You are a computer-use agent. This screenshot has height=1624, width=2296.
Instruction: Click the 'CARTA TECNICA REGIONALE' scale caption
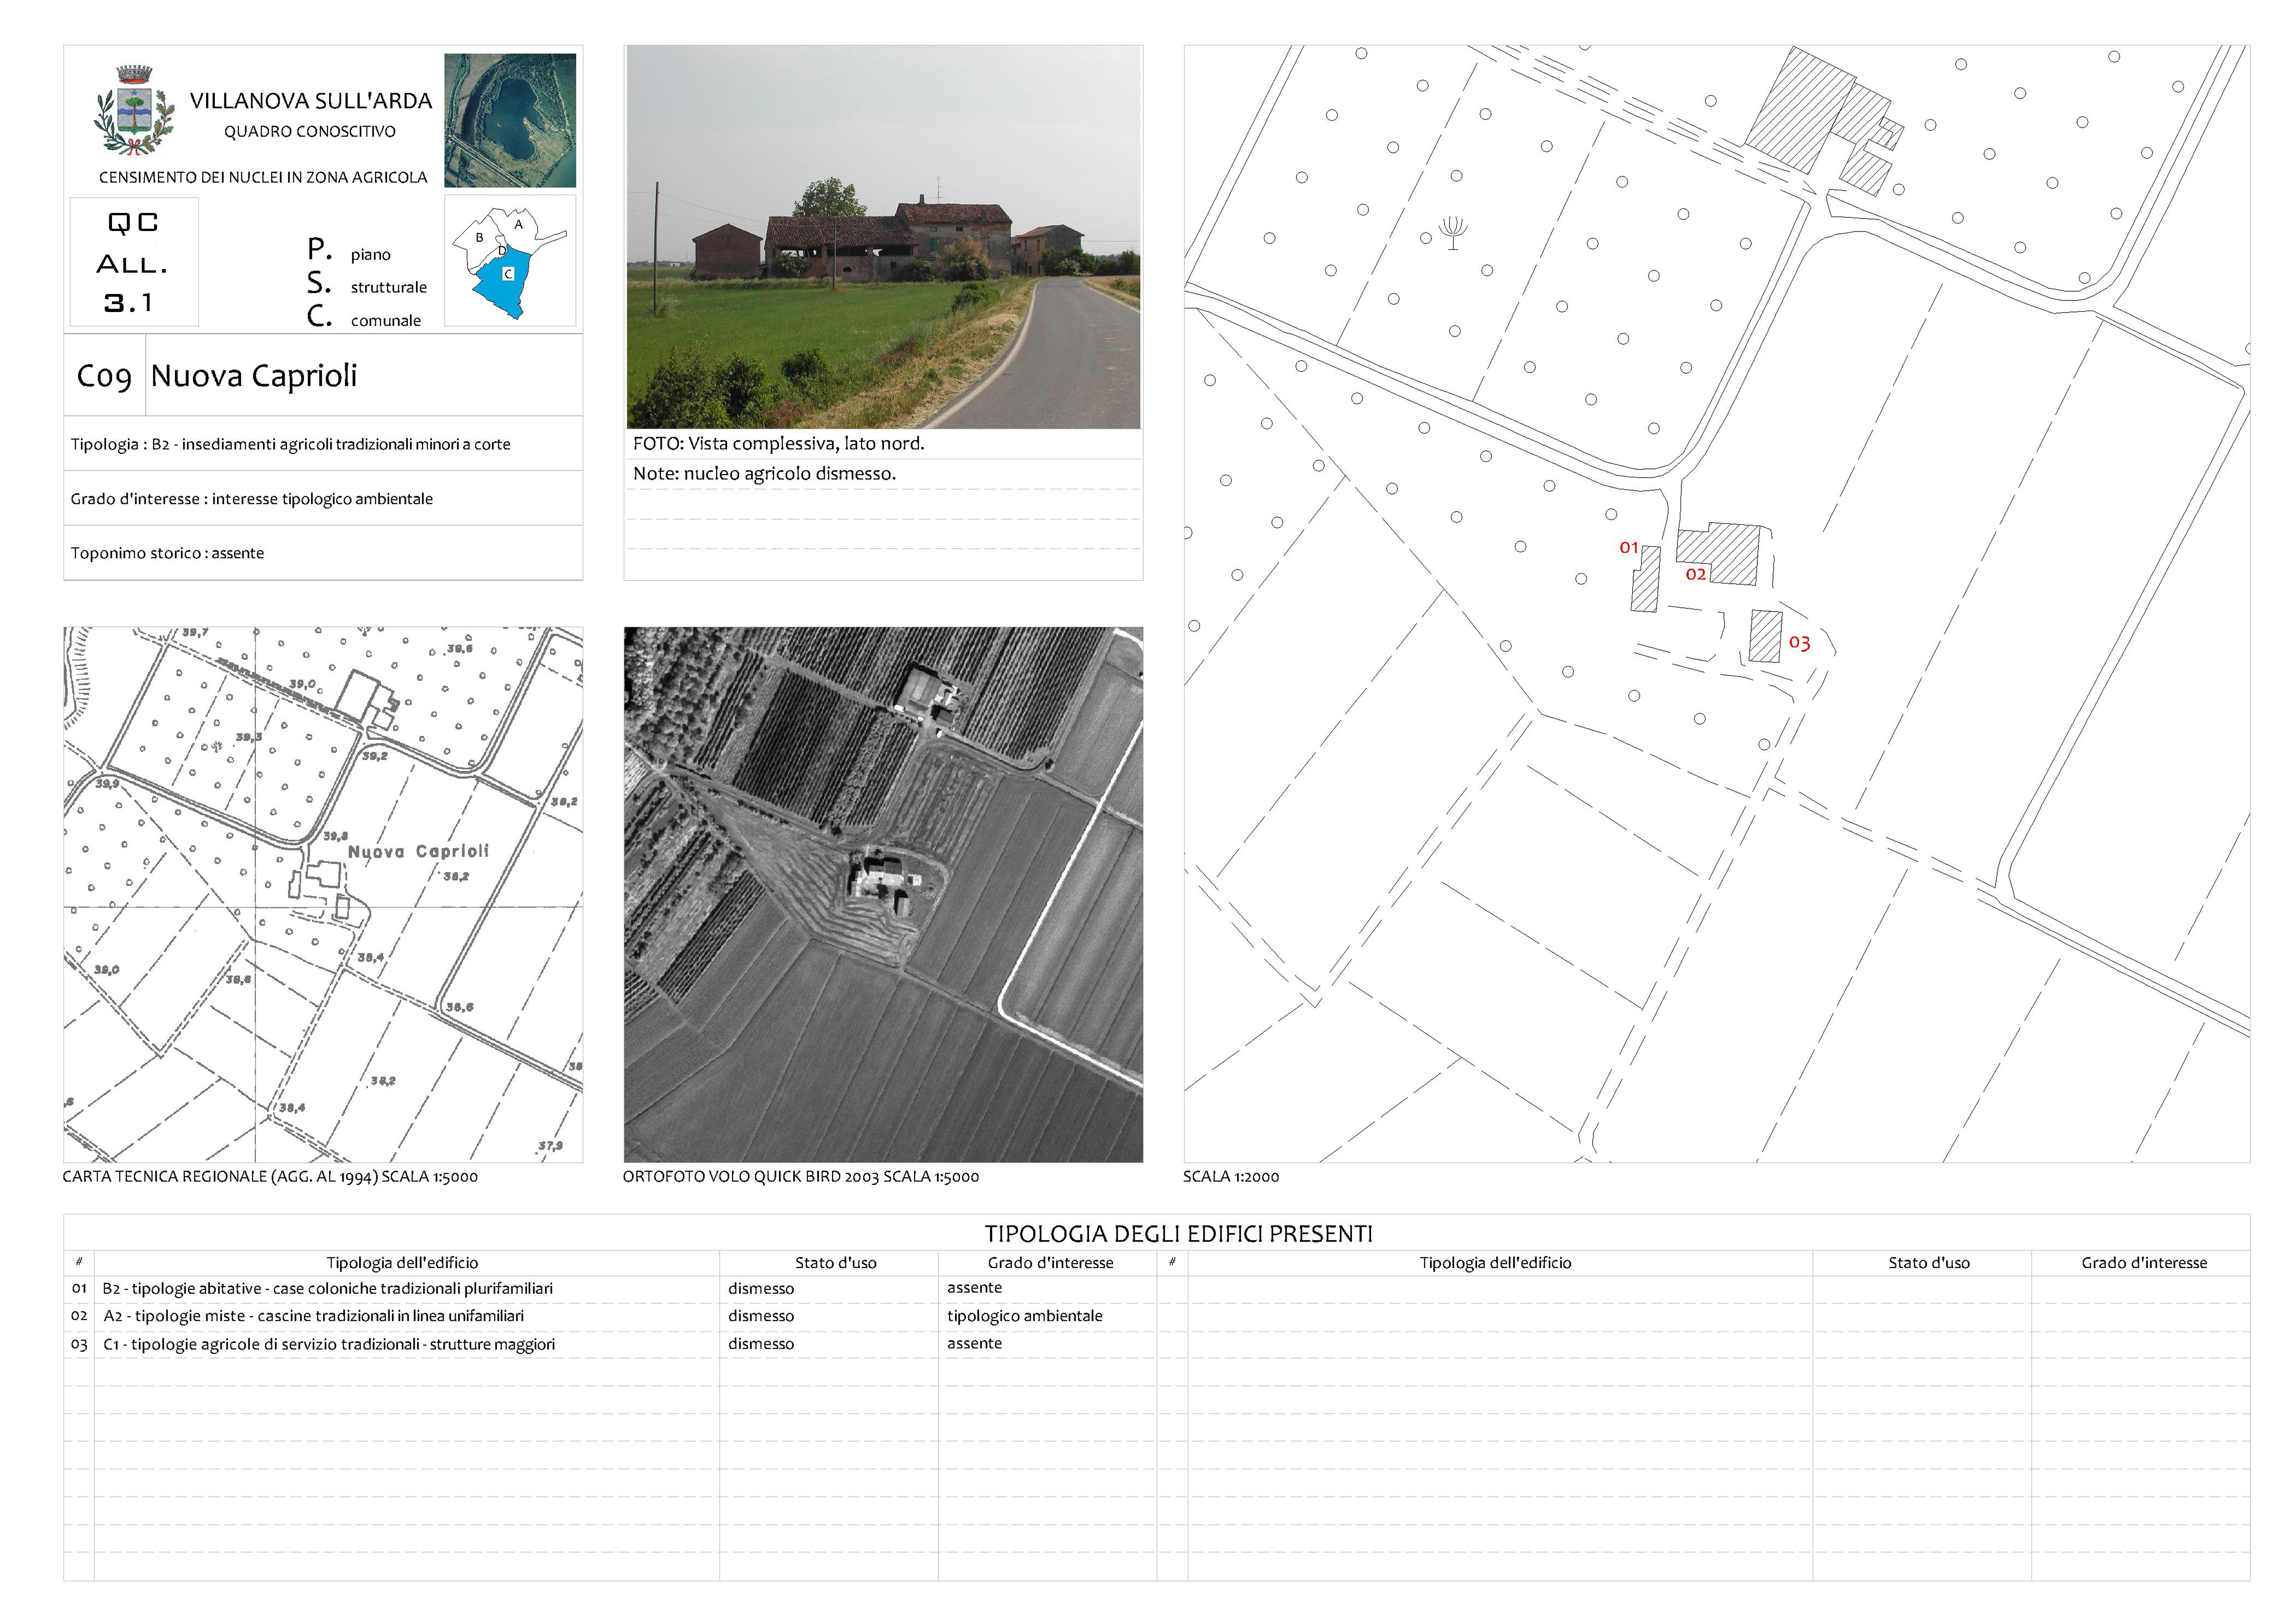pos(270,1177)
